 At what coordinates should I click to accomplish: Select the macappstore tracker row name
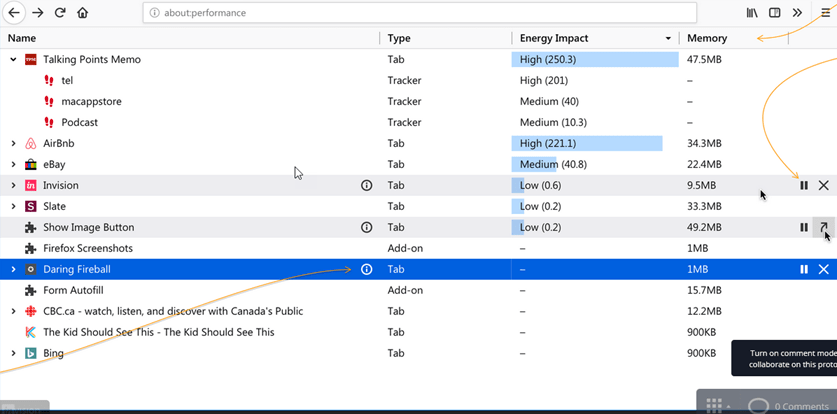(x=91, y=101)
